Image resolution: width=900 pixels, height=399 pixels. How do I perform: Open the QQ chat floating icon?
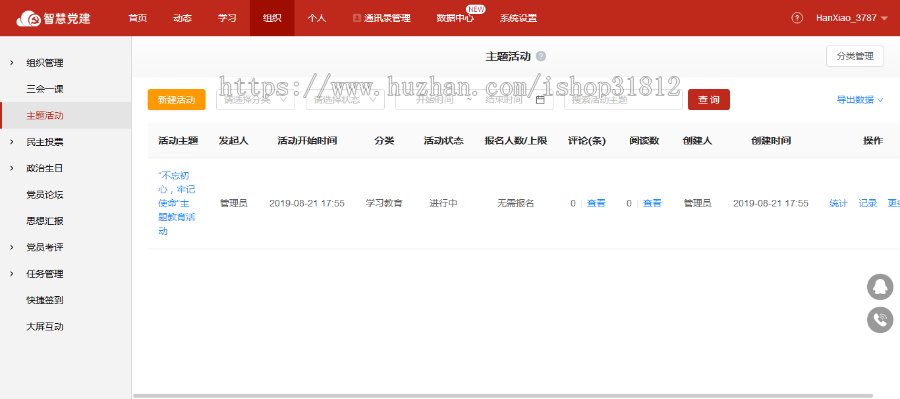[880, 287]
